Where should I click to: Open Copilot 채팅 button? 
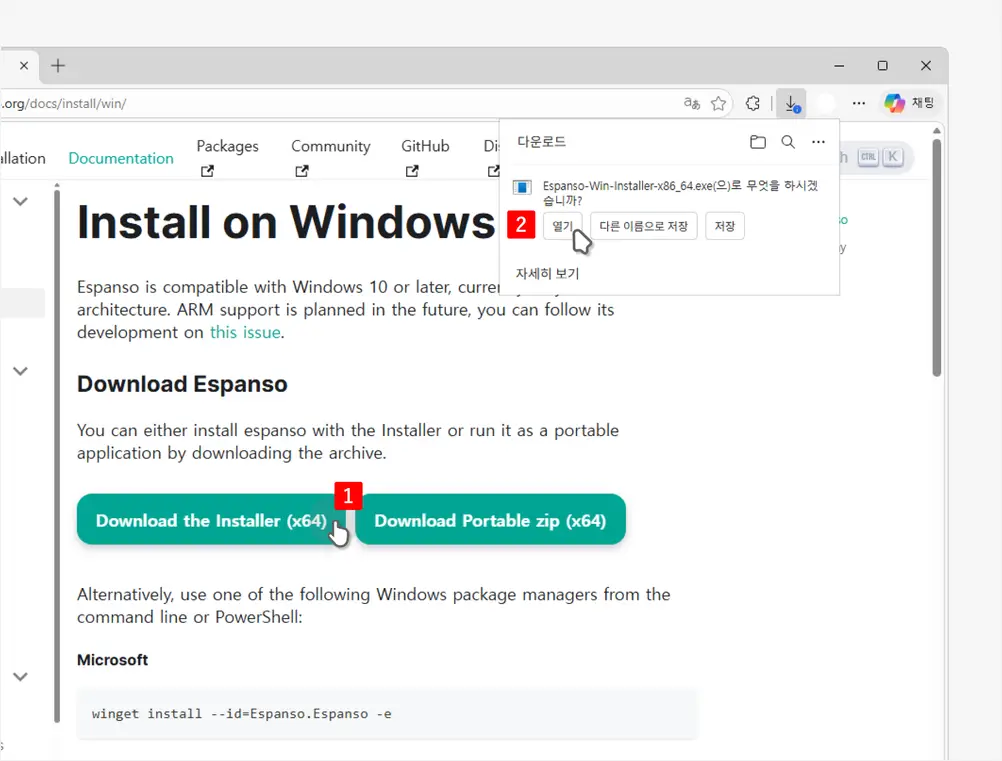tap(909, 103)
